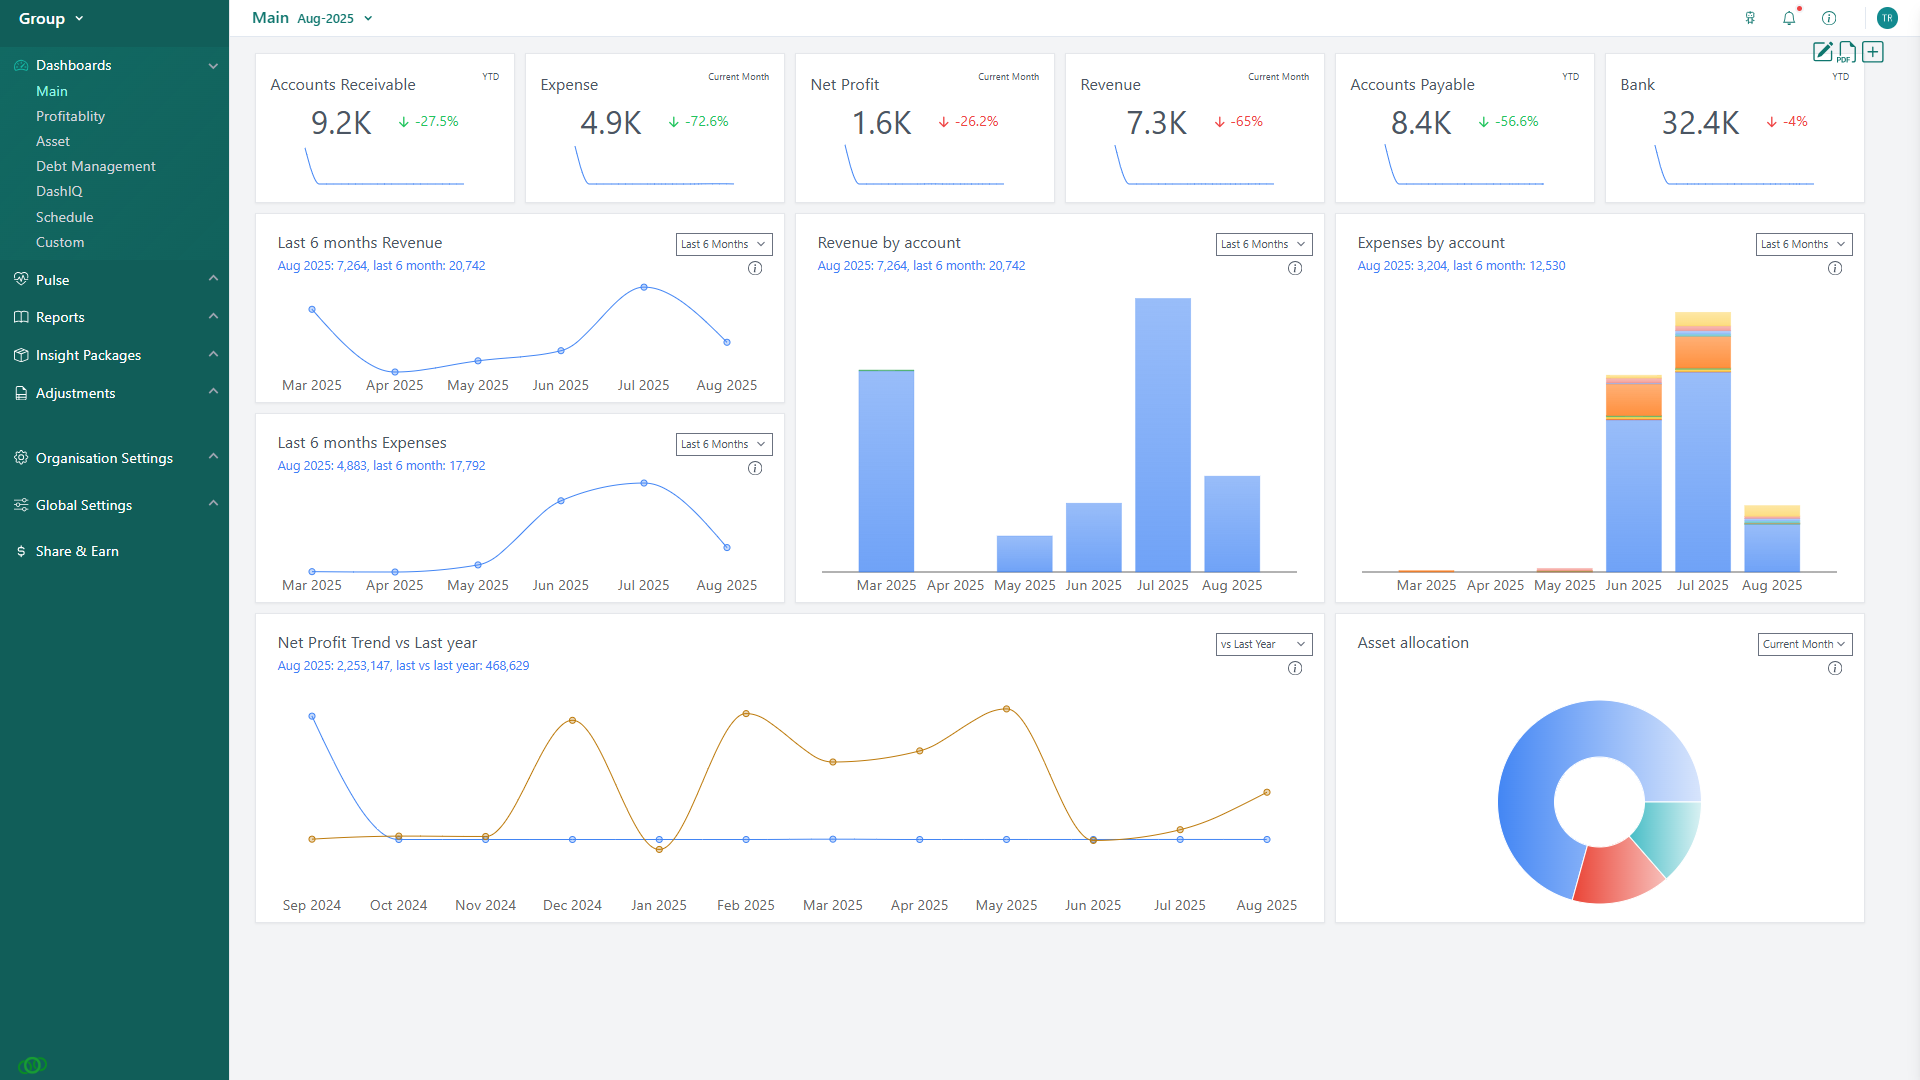Viewport: 1920px width, 1080px height.
Task: Expand the Insight Packages menu
Action: 87,355
